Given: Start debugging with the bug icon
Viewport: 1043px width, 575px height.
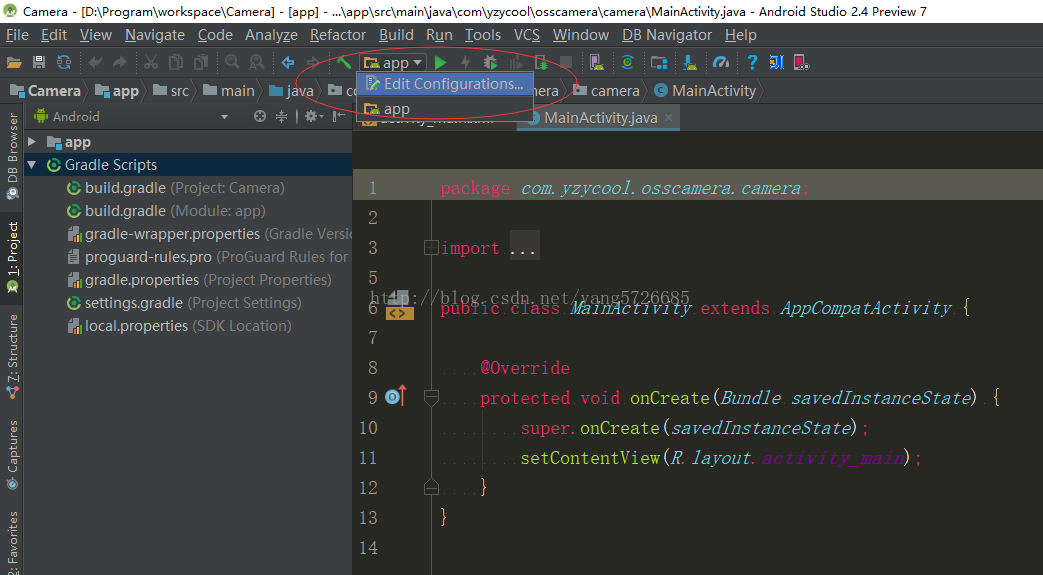Looking at the screenshot, I should click(x=490, y=63).
